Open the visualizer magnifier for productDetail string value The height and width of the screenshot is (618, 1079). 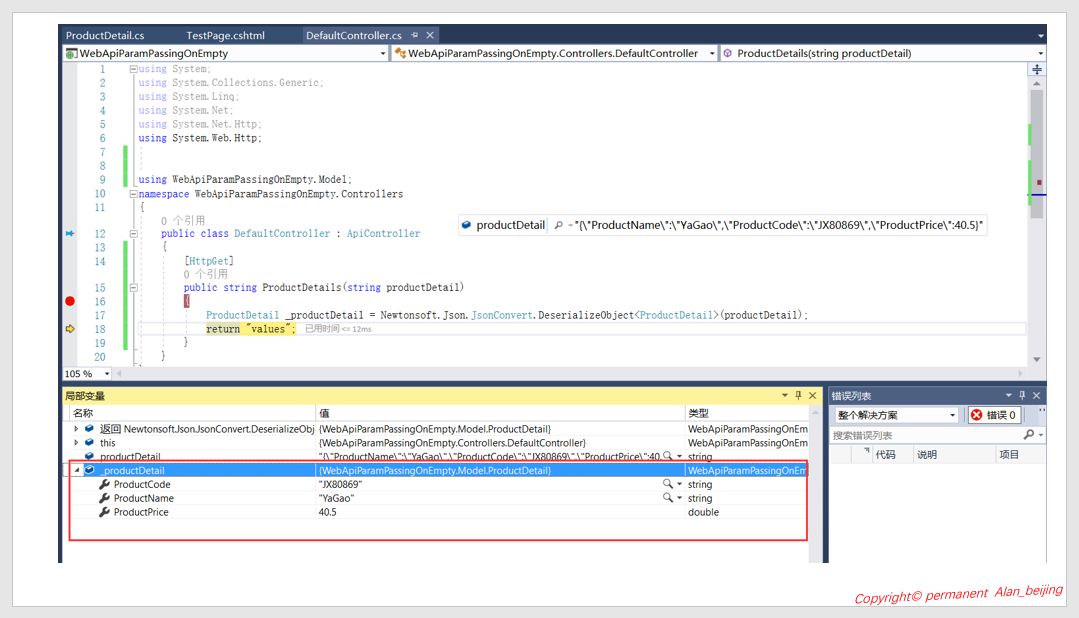click(x=667, y=456)
